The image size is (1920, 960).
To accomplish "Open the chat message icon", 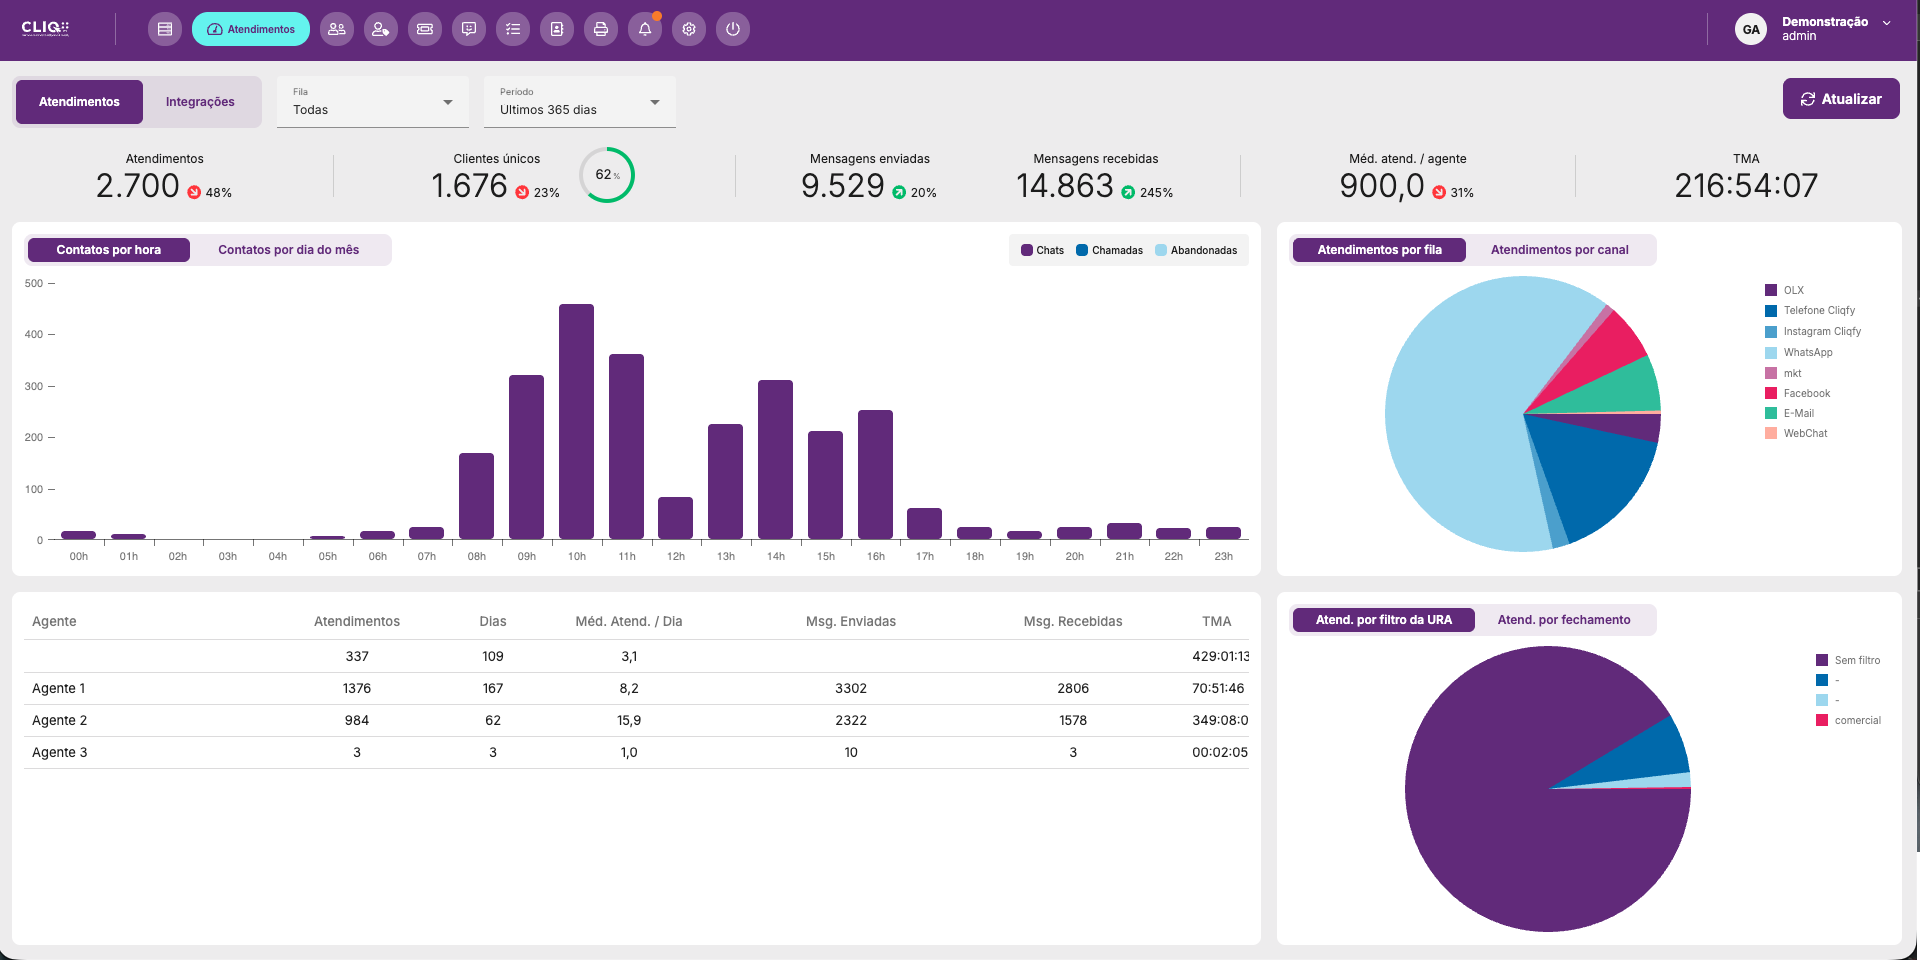I will [x=469, y=29].
